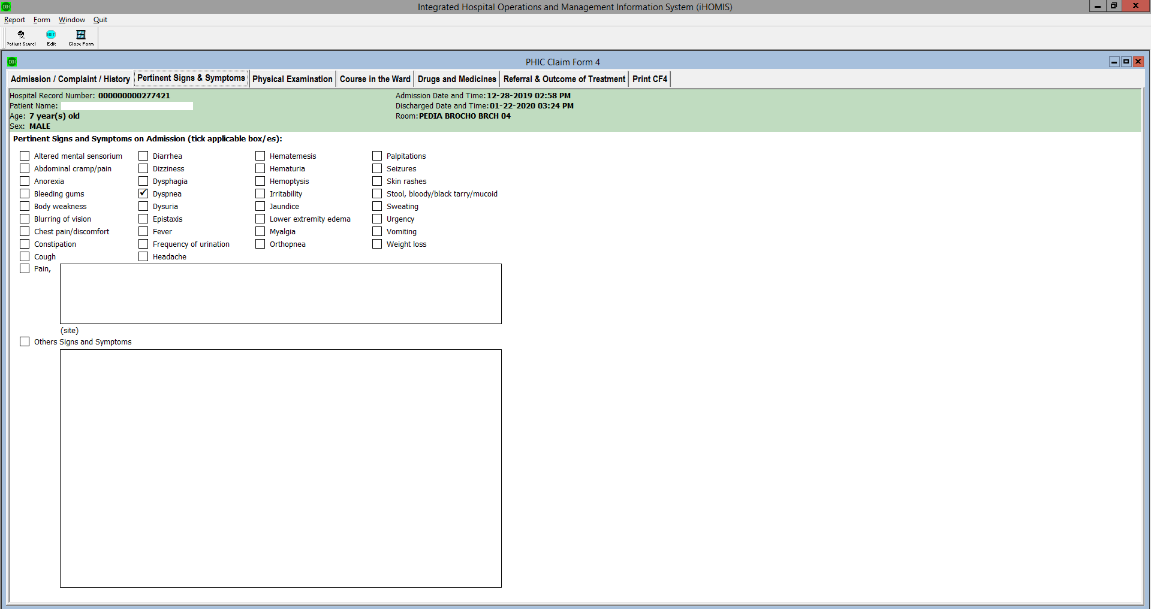Close the PHIC Claim Form 4 child window
1151x609 pixels.
[1139, 62]
